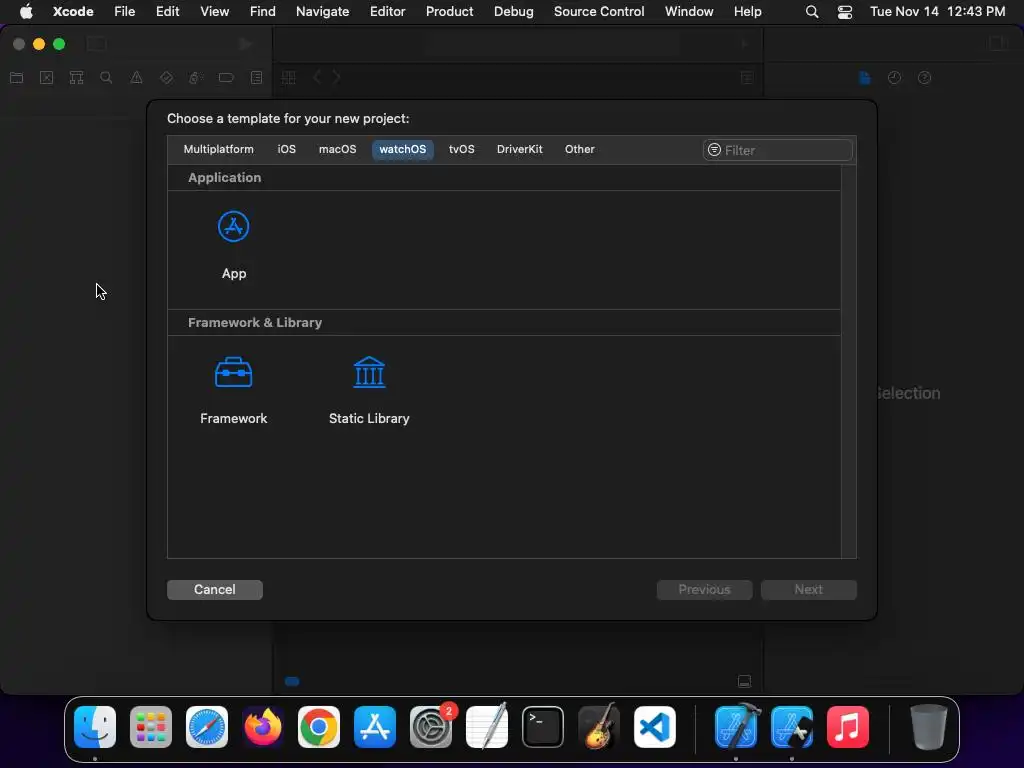1024x768 pixels.
Task: Choose the Framework template
Action: click(233, 391)
